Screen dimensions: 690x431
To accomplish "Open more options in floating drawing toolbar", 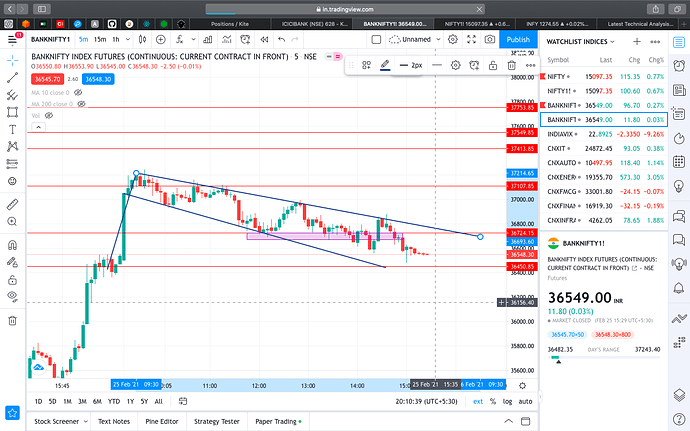I will pos(530,65).
